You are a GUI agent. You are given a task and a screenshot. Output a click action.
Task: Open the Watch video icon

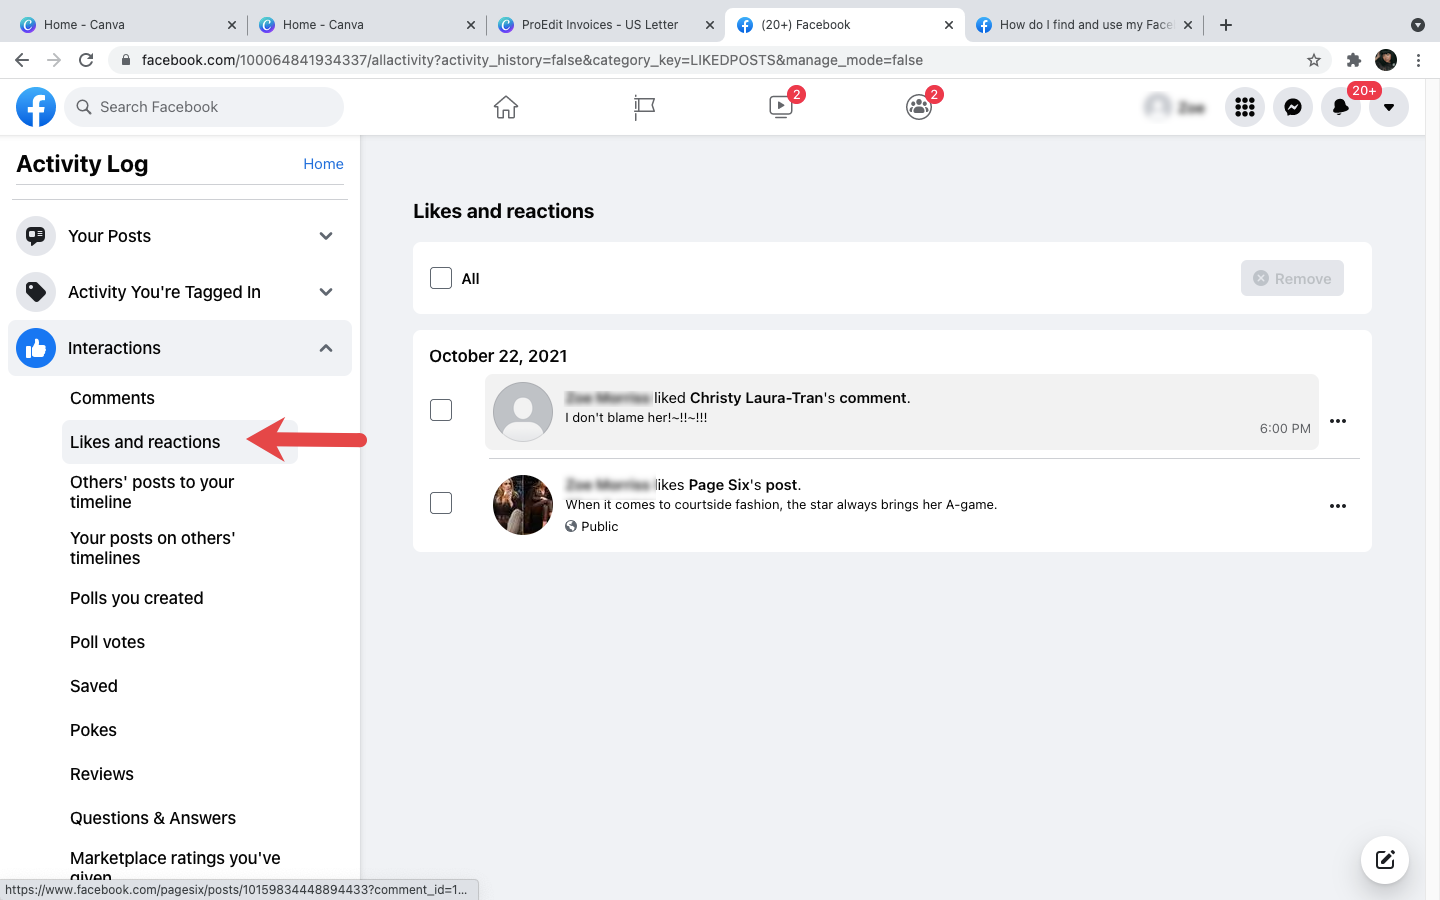click(780, 106)
